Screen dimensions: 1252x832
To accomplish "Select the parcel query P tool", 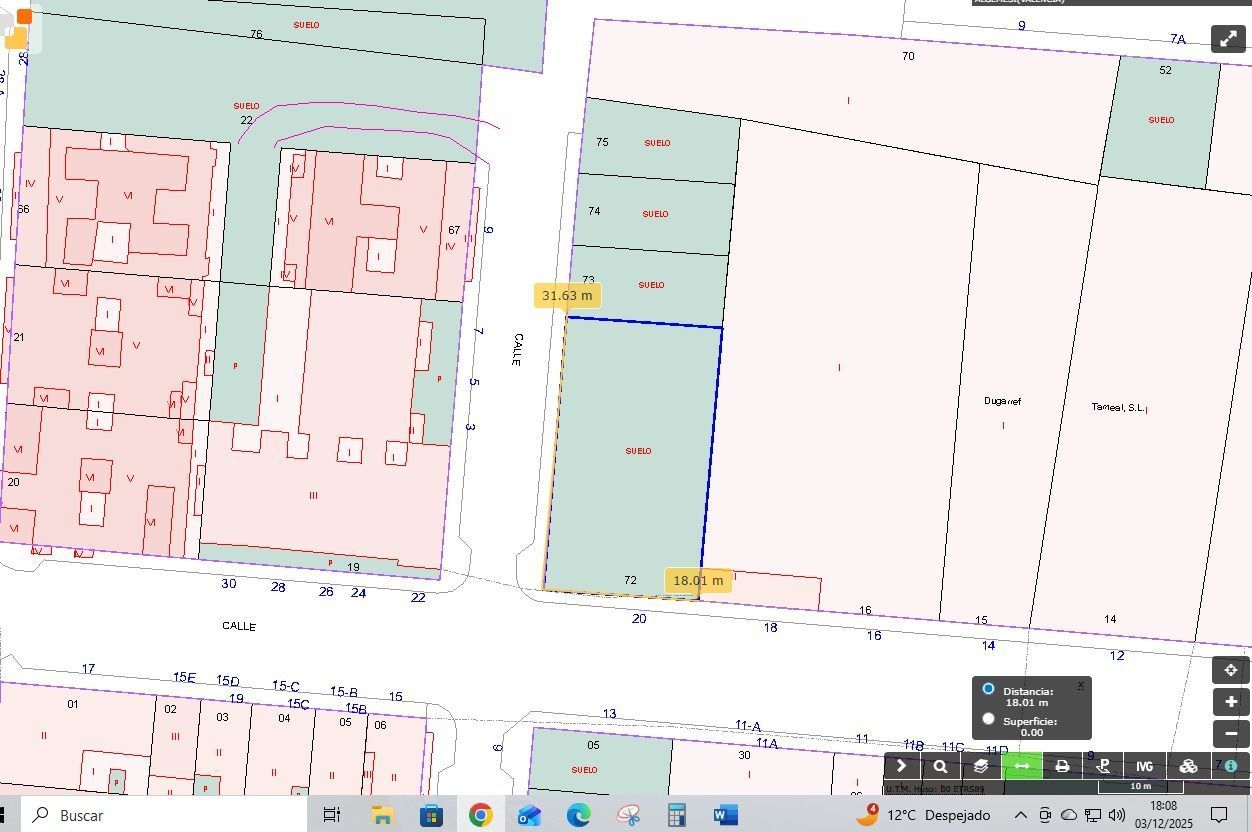I will coord(1103,766).
